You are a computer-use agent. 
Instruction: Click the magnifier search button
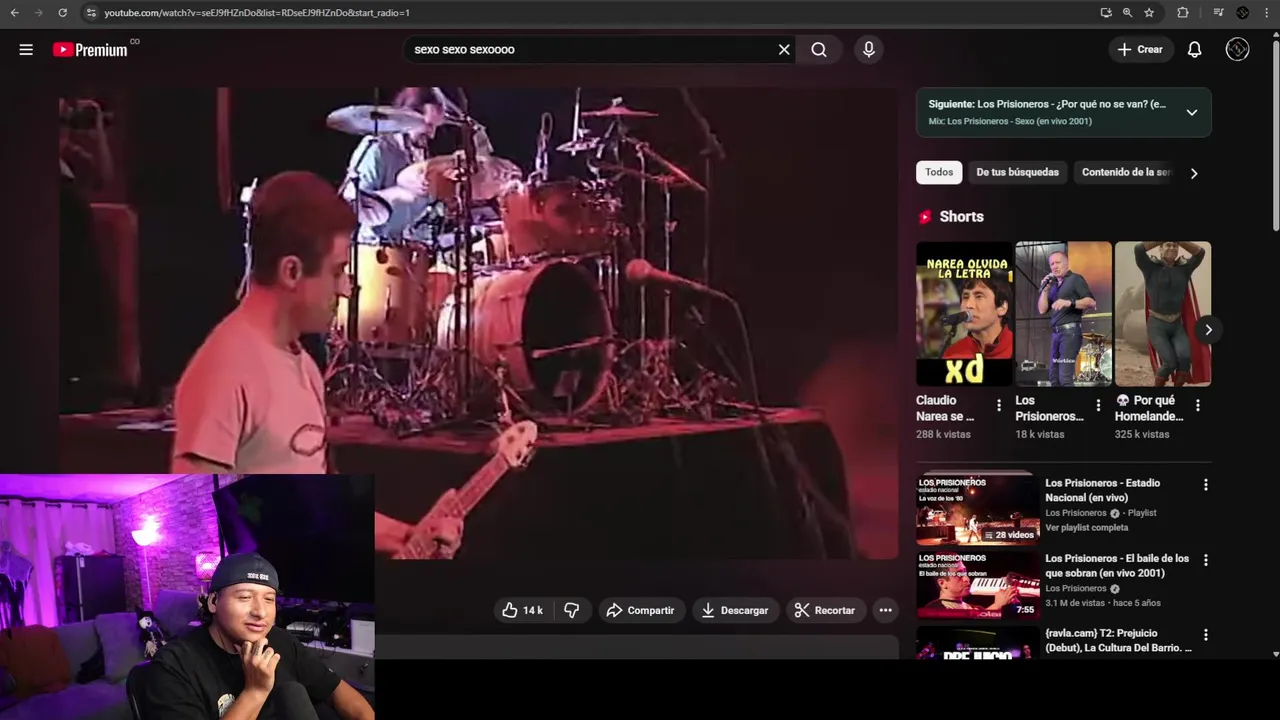pos(819,49)
